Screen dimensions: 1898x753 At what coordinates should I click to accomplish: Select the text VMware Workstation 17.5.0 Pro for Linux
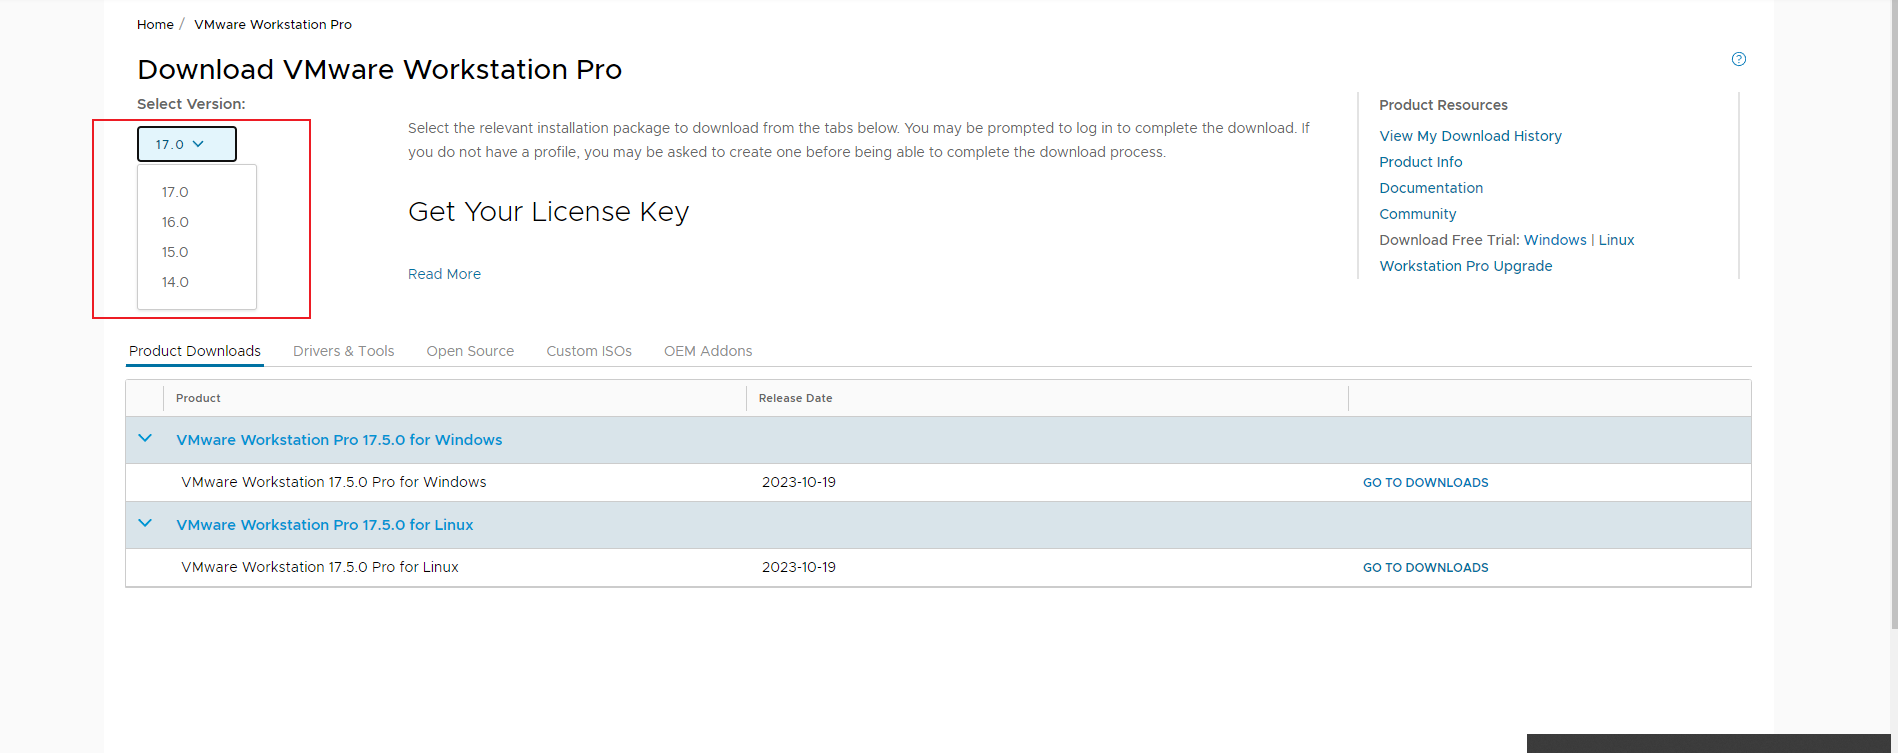(x=320, y=567)
